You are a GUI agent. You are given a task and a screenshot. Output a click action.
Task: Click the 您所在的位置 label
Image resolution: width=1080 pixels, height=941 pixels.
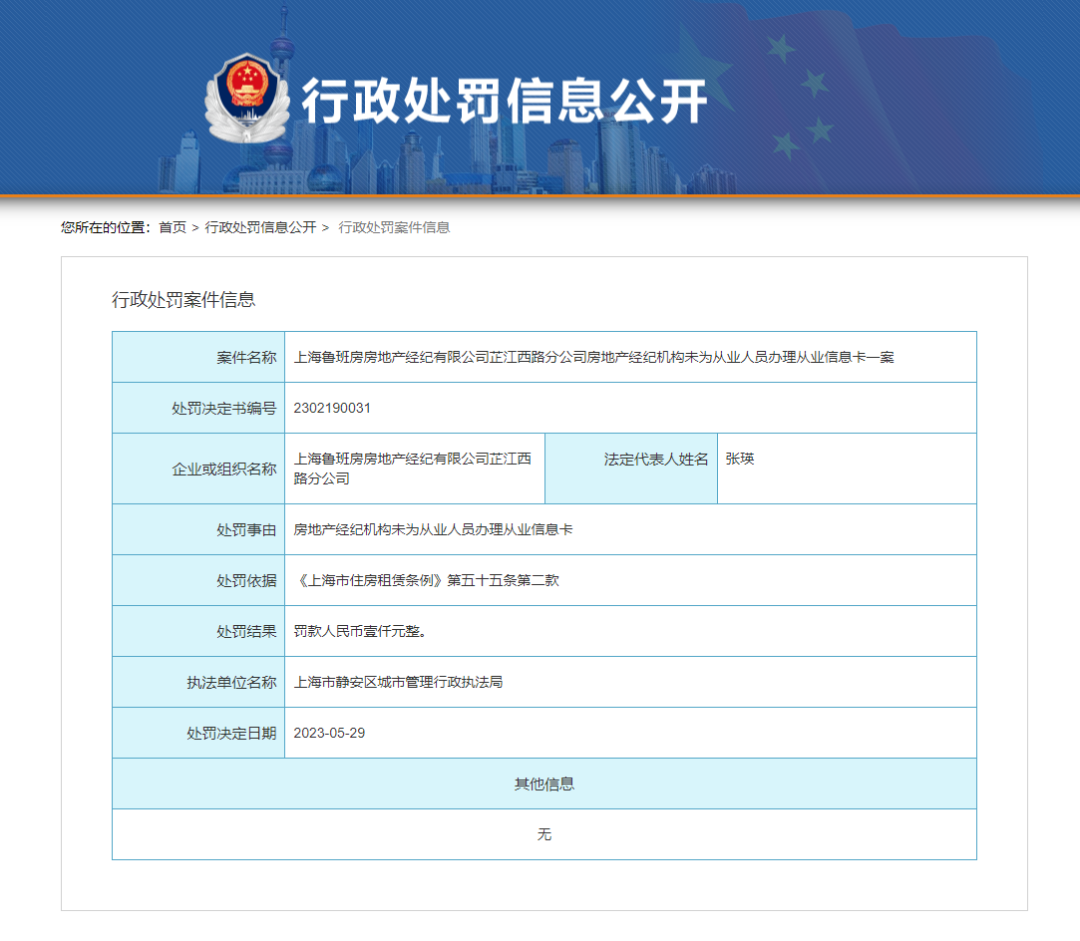pyautogui.click(x=105, y=227)
